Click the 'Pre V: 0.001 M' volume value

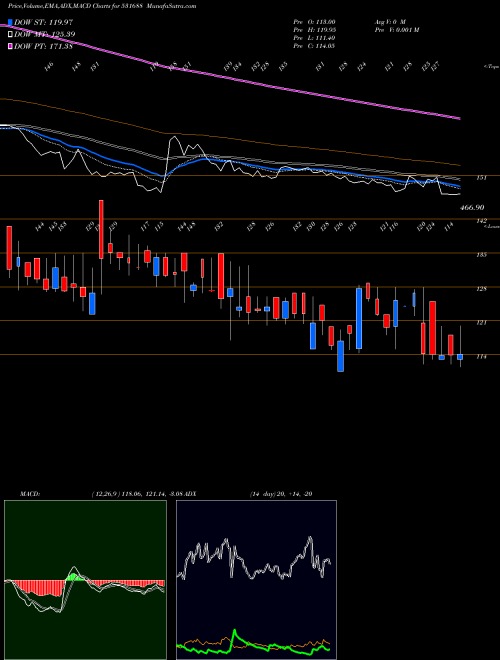pyautogui.click(x=396, y=30)
